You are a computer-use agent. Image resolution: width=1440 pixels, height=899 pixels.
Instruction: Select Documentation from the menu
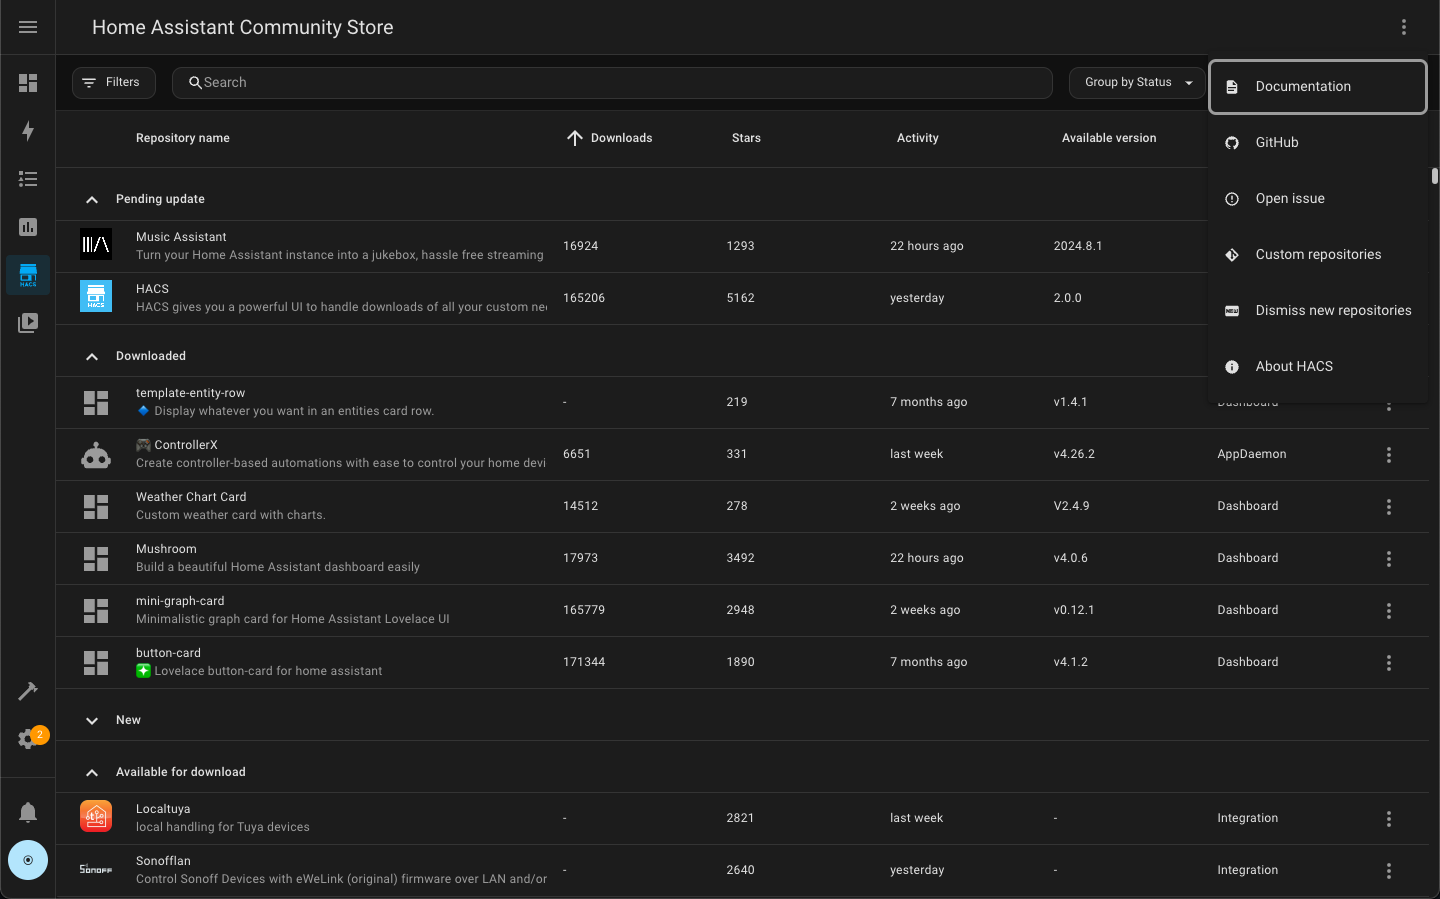1302,86
